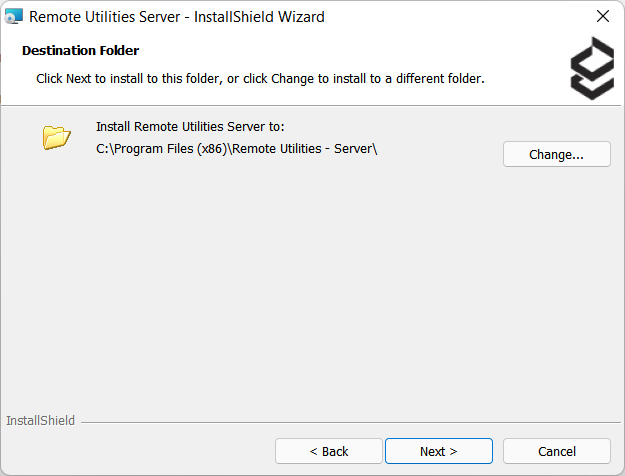Screen dimensions: 625x476
Task: Click the bold Destination Folder heading
Action: pos(80,50)
